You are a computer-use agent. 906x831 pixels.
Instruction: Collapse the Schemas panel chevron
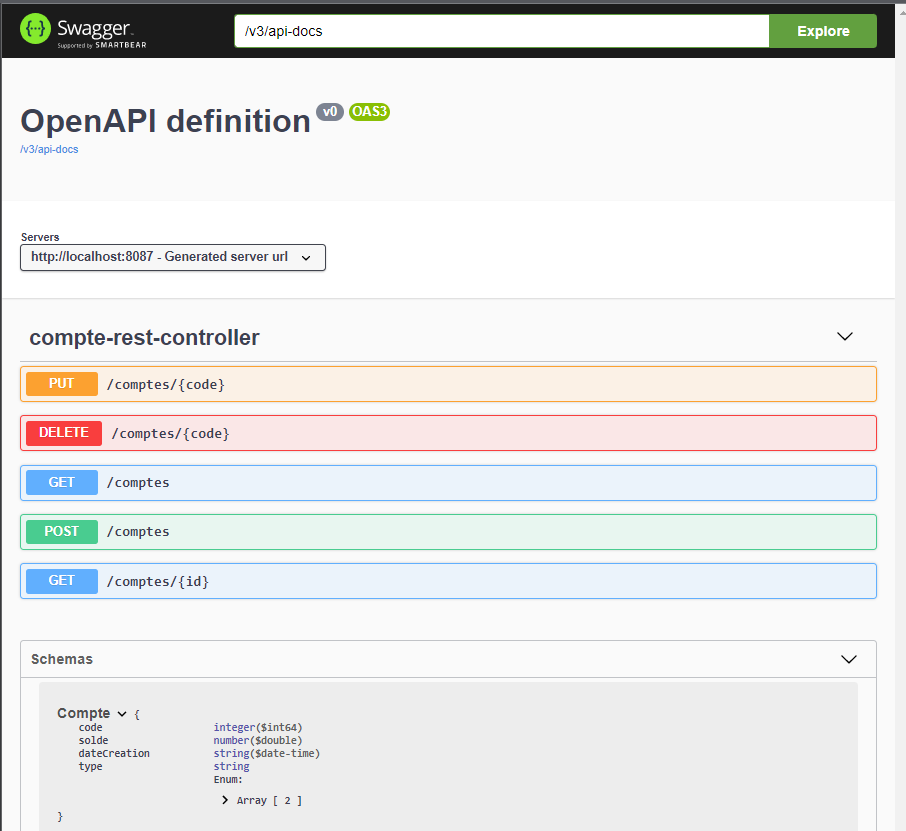[x=849, y=659]
